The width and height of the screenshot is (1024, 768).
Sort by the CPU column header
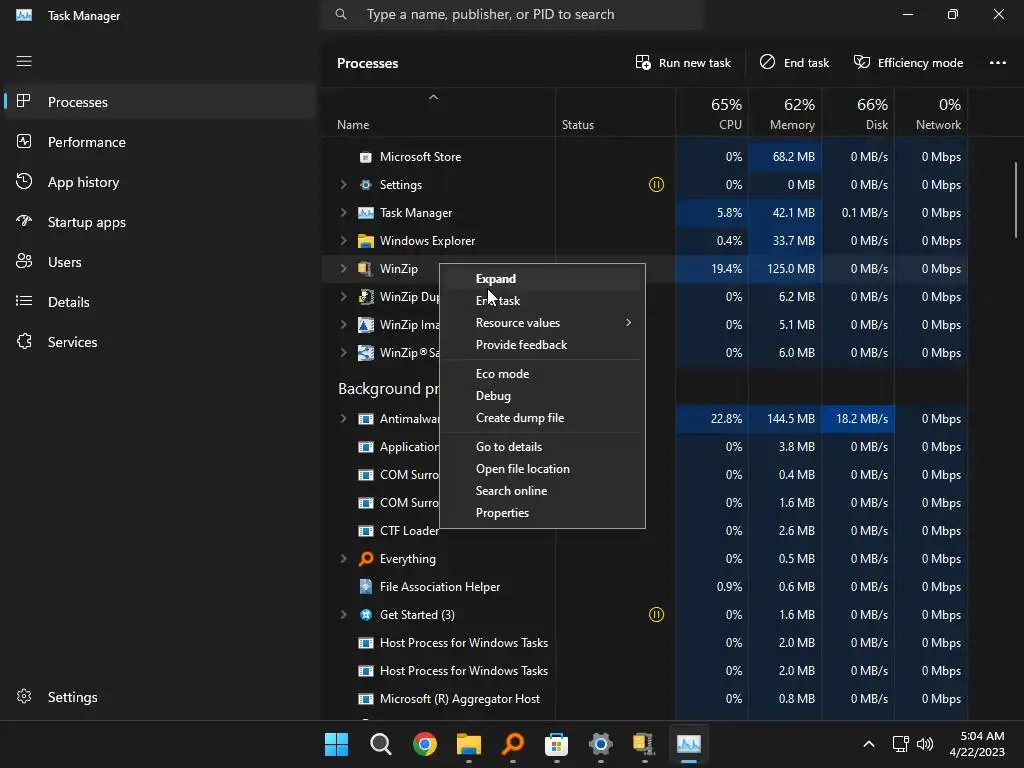click(x=712, y=113)
